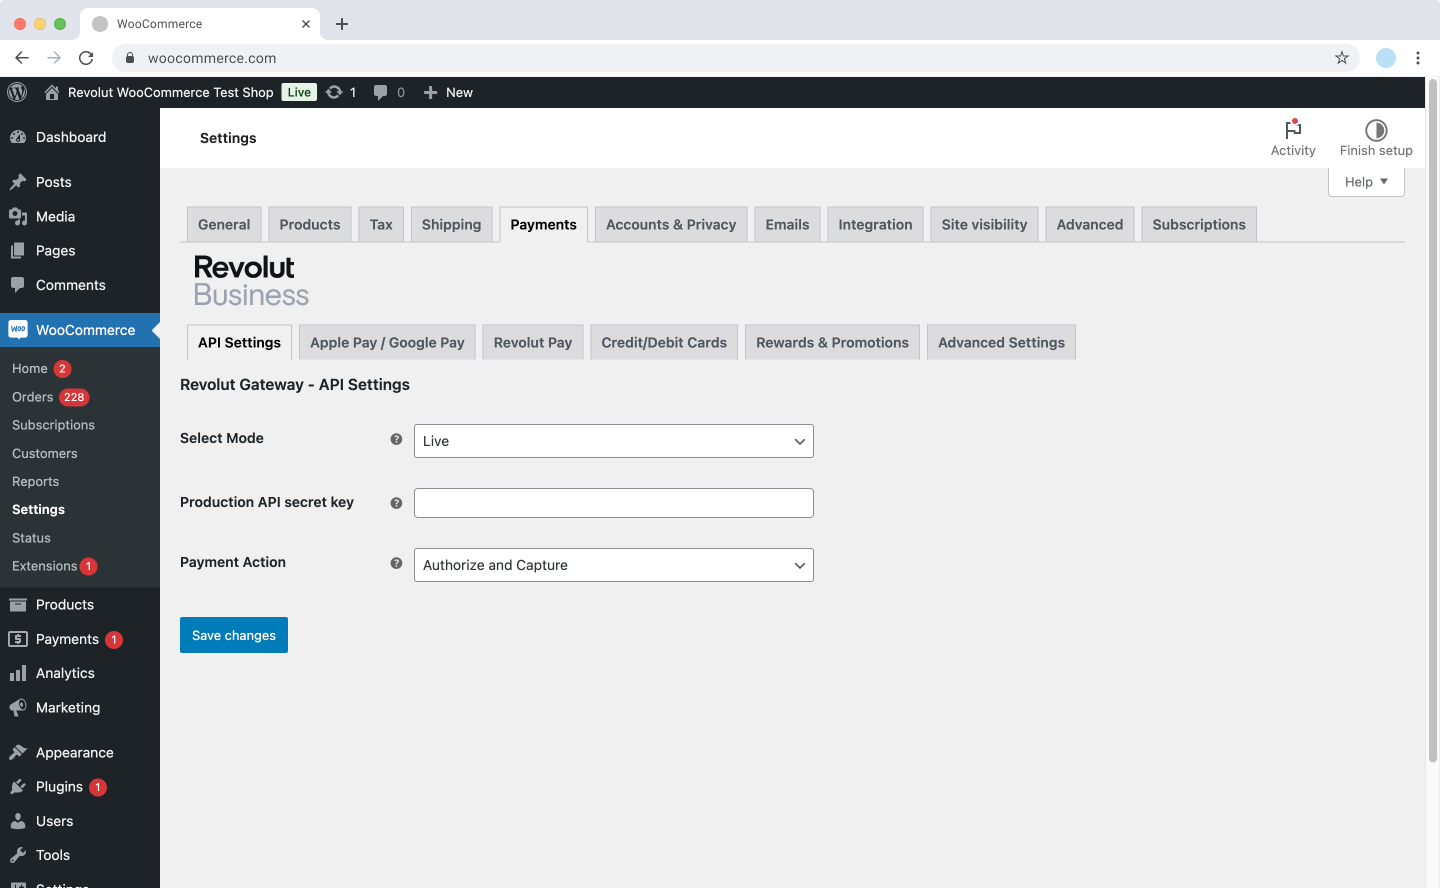1440x888 pixels.
Task: Click the page vertical scrollbar
Action: (x=1432, y=420)
